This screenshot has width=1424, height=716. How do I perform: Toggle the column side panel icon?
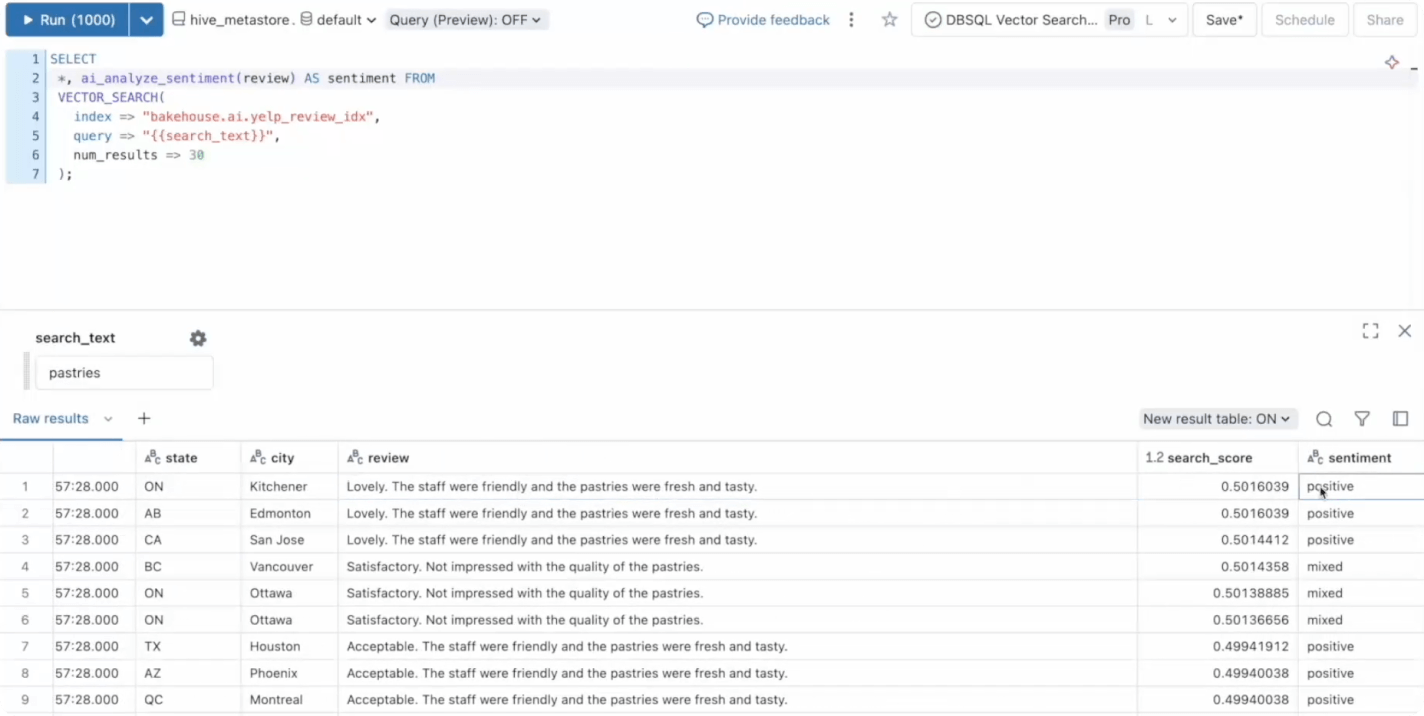[1400, 419]
